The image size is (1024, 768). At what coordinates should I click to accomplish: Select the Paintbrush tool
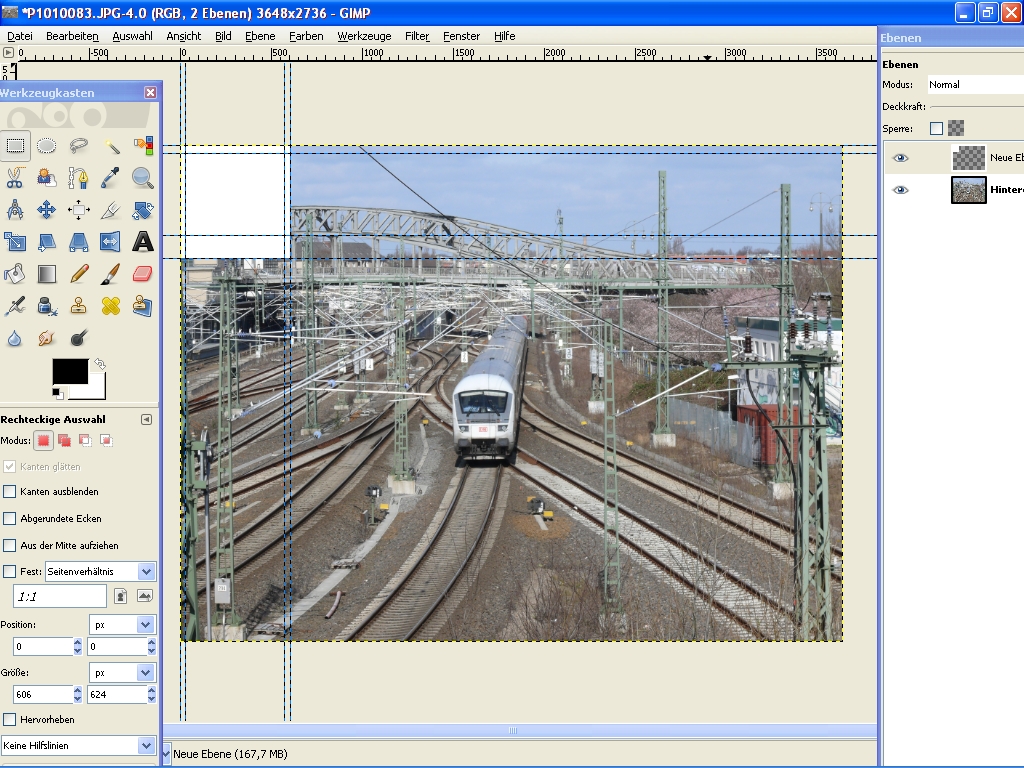(111, 274)
